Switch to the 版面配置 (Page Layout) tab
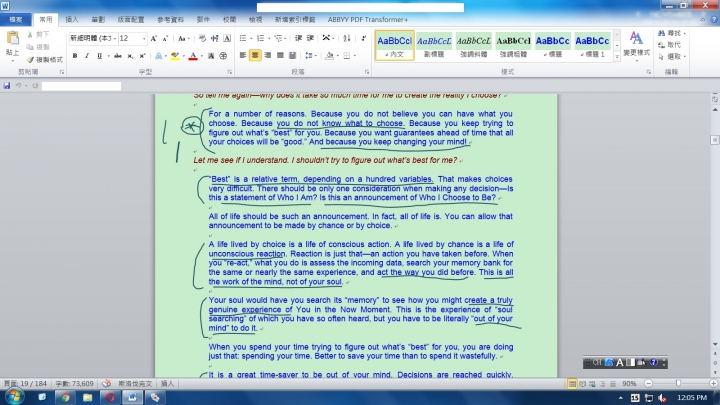The height and width of the screenshot is (405, 720). click(130, 19)
